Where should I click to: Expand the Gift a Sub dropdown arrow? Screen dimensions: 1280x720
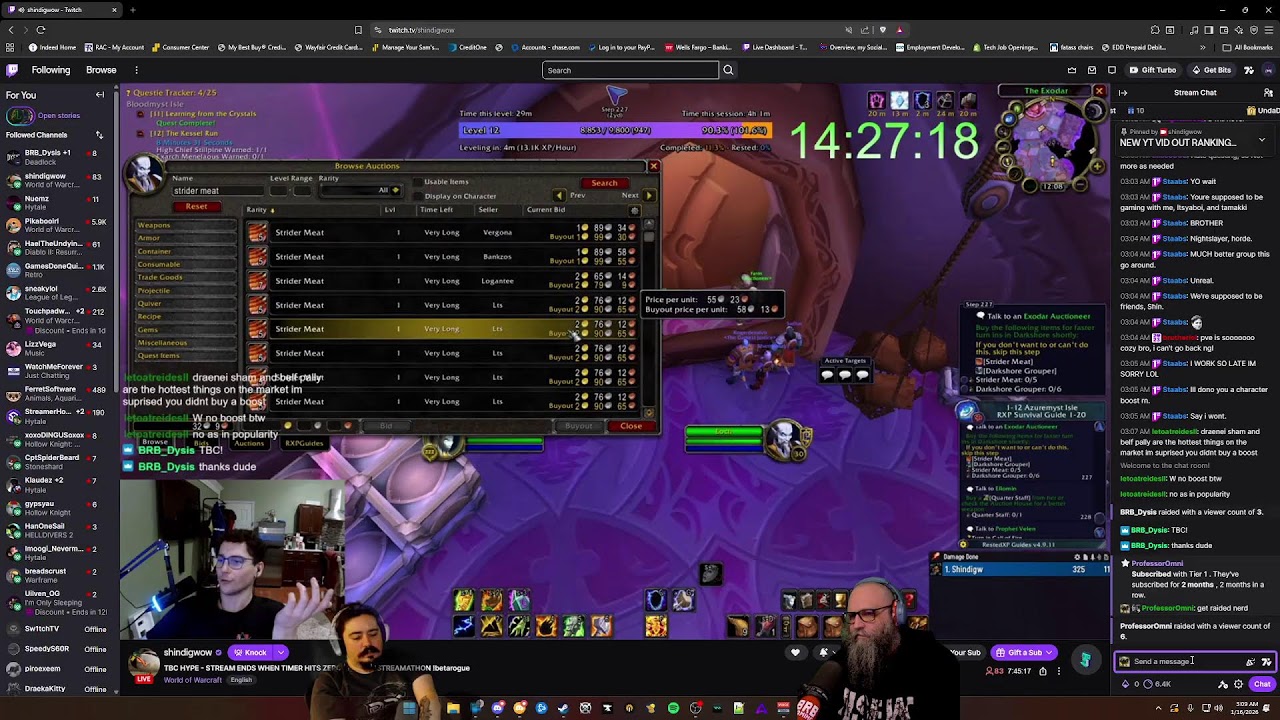click(1049, 653)
